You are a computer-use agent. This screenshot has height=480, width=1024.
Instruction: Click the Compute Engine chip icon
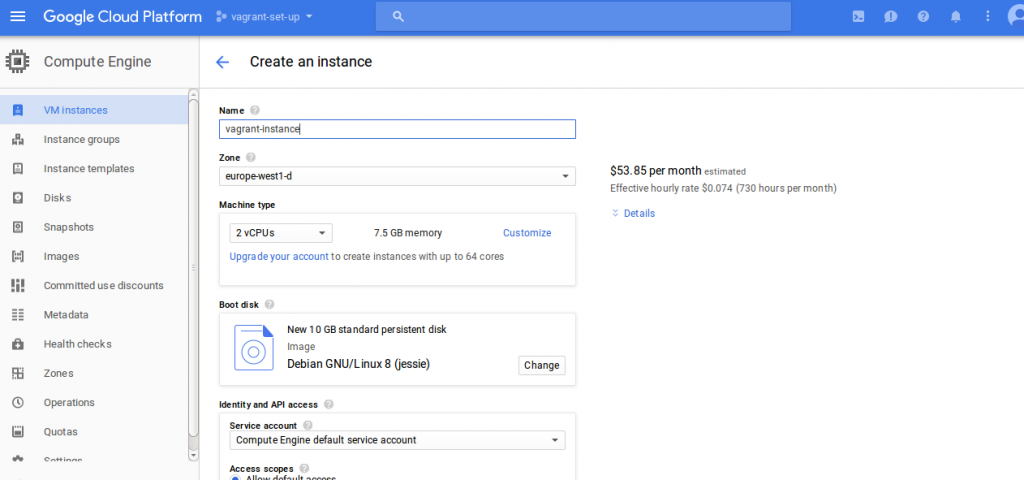pyautogui.click(x=17, y=61)
